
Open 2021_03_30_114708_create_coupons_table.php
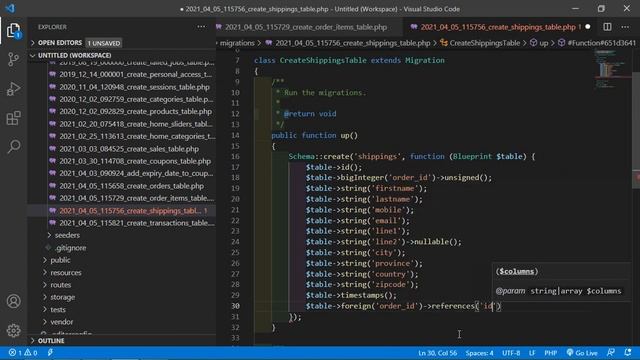coord(135,161)
